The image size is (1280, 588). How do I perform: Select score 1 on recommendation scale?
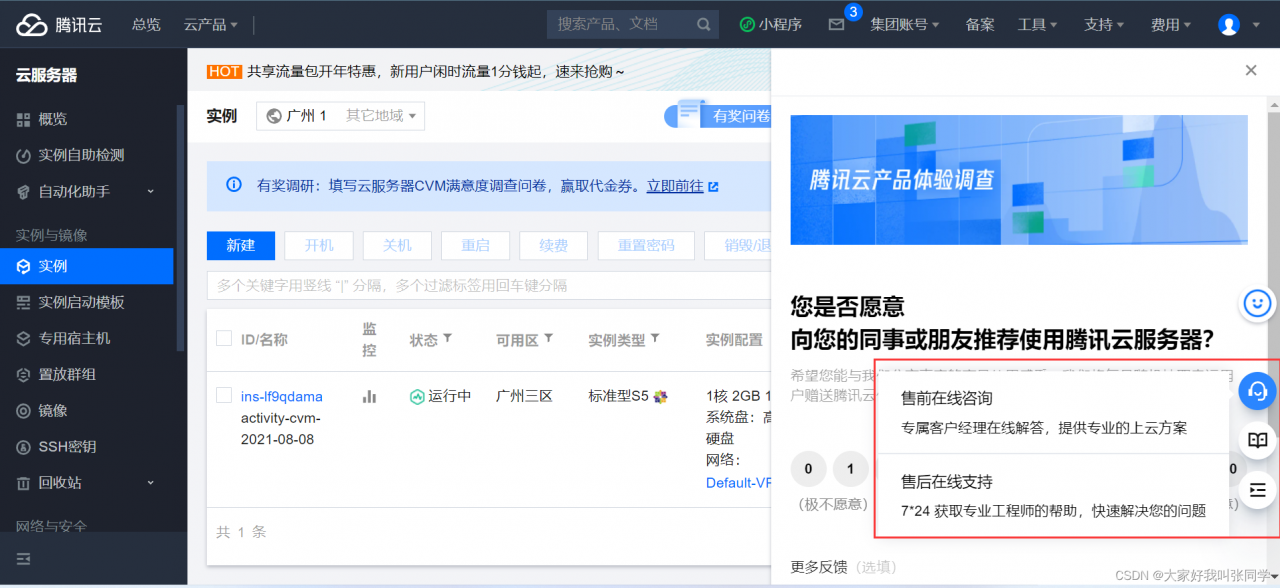(851, 468)
